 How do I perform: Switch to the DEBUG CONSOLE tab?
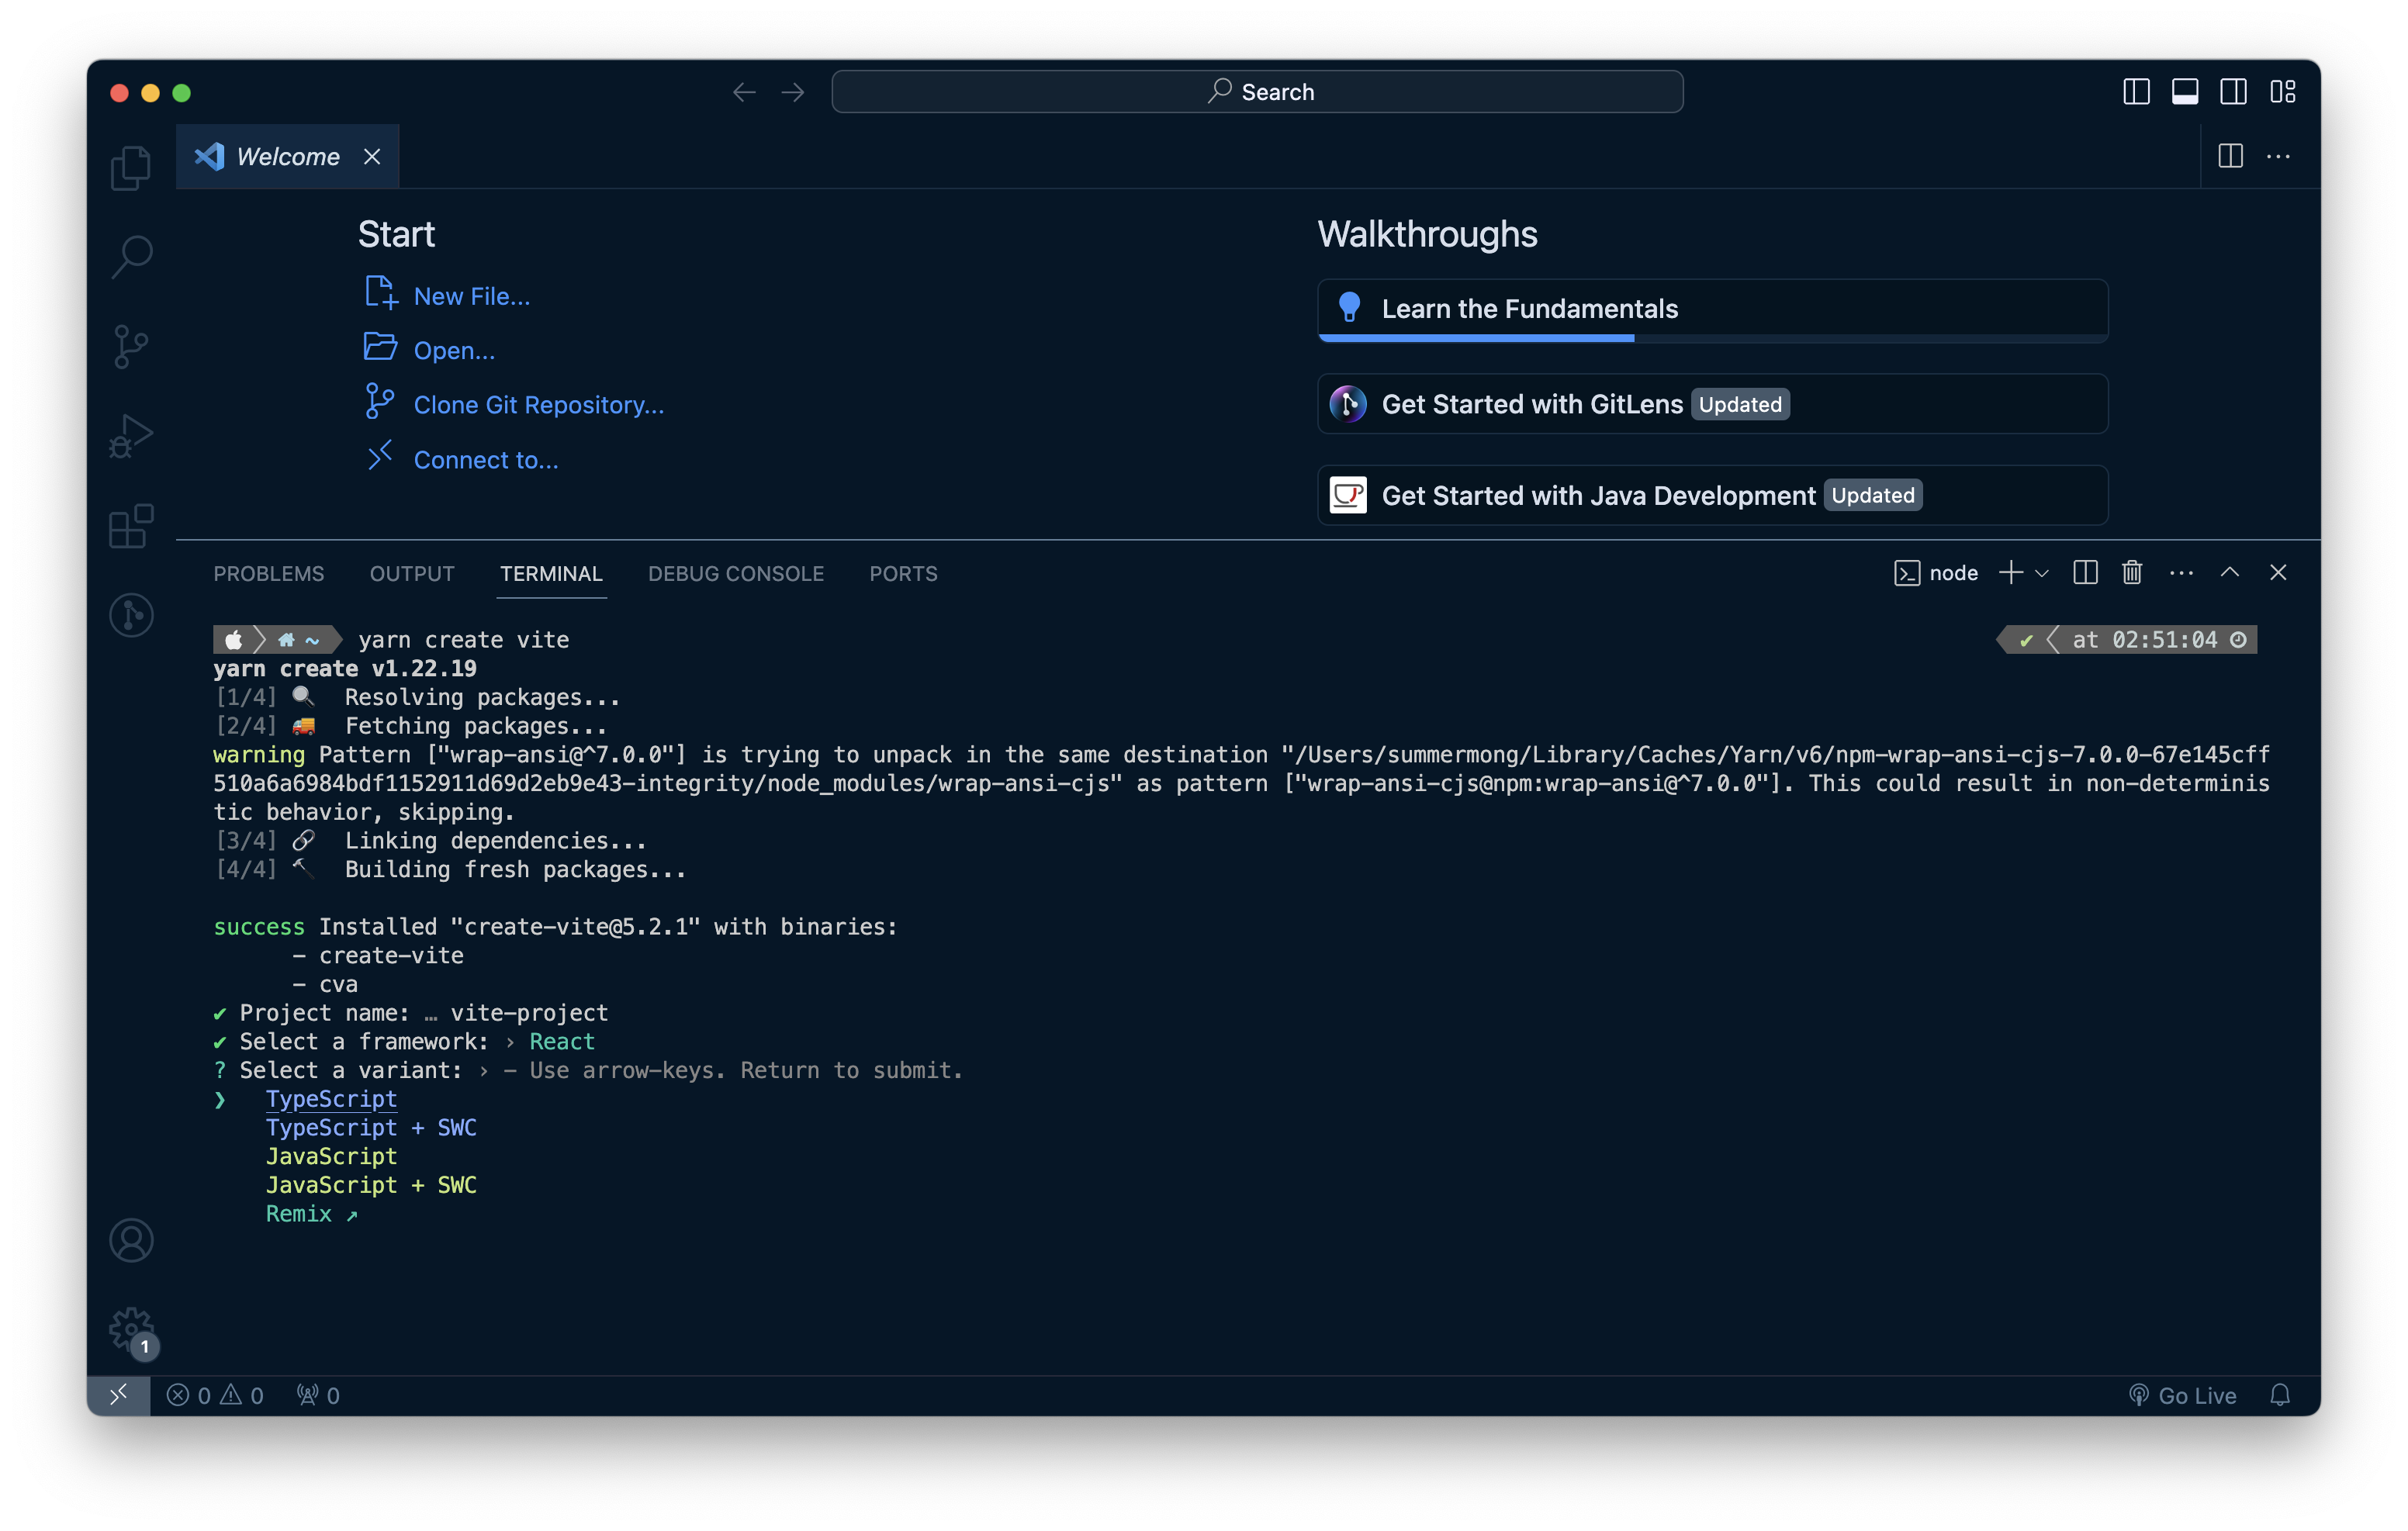(736, 573)
